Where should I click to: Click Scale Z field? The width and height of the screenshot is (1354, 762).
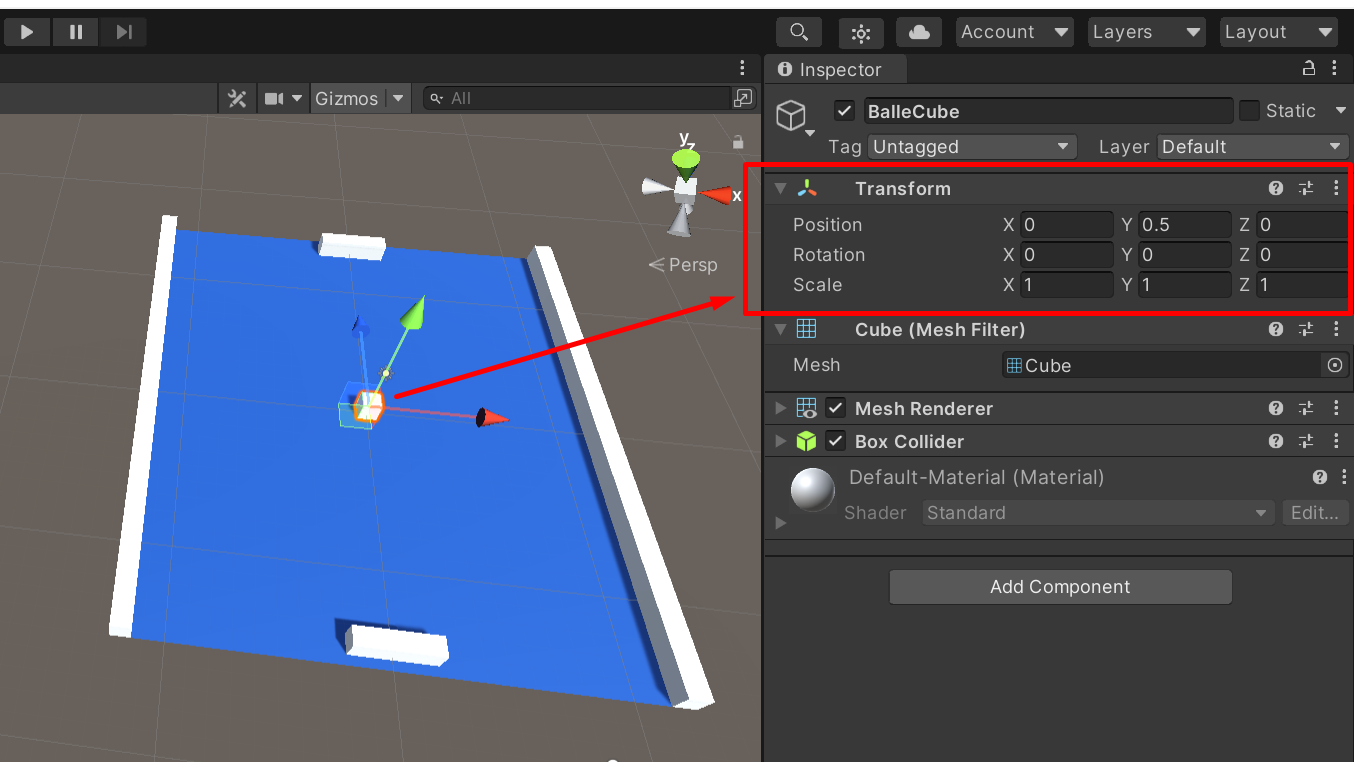[x=1303, y=285]
